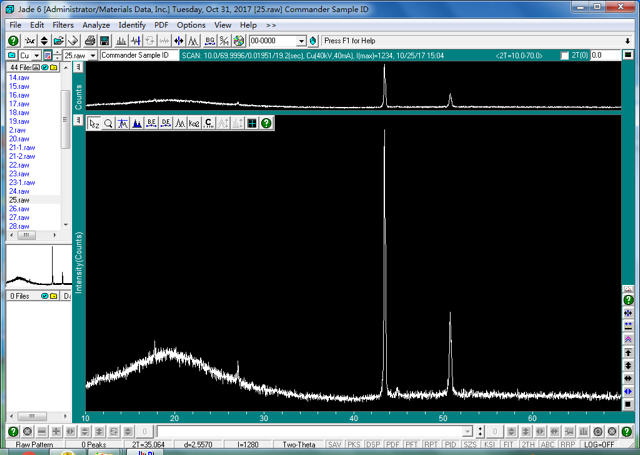Image resolution: width=640 pixels, height=455 pixels.
Task: Click the PKS status bar button
Action: pyautogui.click(x=353, y=444)
